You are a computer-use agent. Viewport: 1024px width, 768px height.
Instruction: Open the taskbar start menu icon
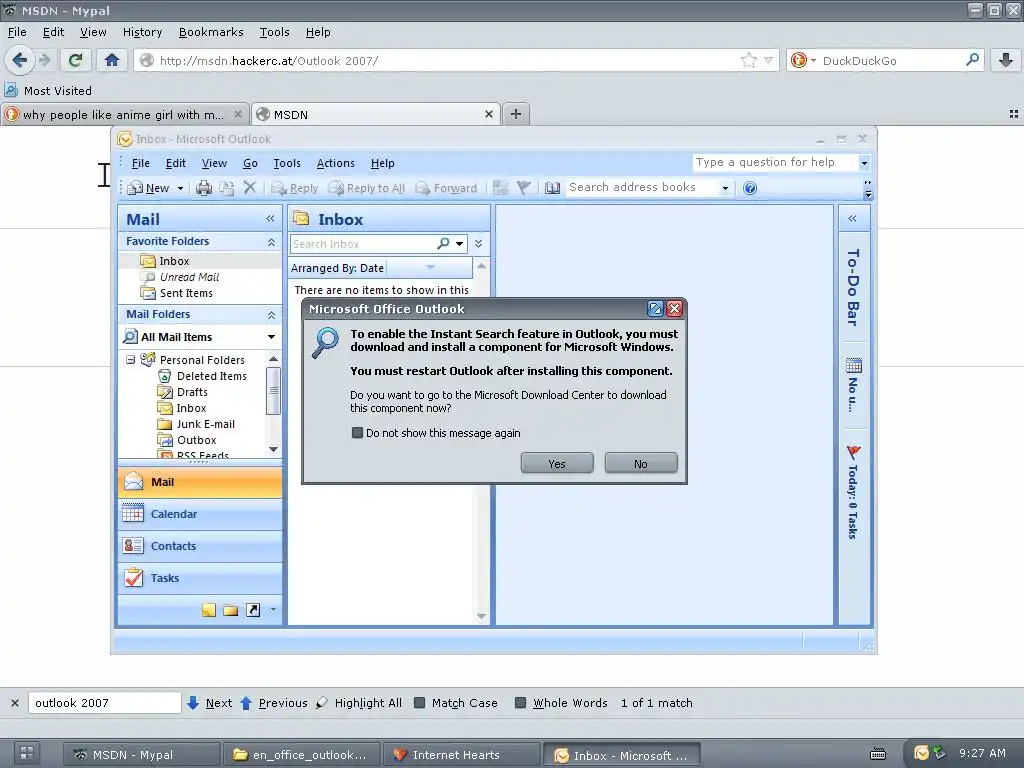[27, 754]
